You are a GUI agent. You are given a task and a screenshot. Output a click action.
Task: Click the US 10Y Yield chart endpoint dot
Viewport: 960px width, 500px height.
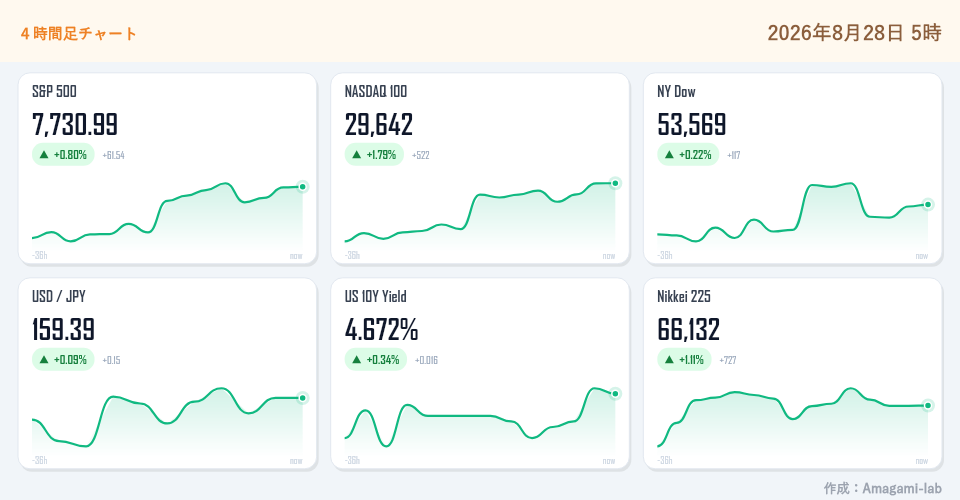pos(615,394)
